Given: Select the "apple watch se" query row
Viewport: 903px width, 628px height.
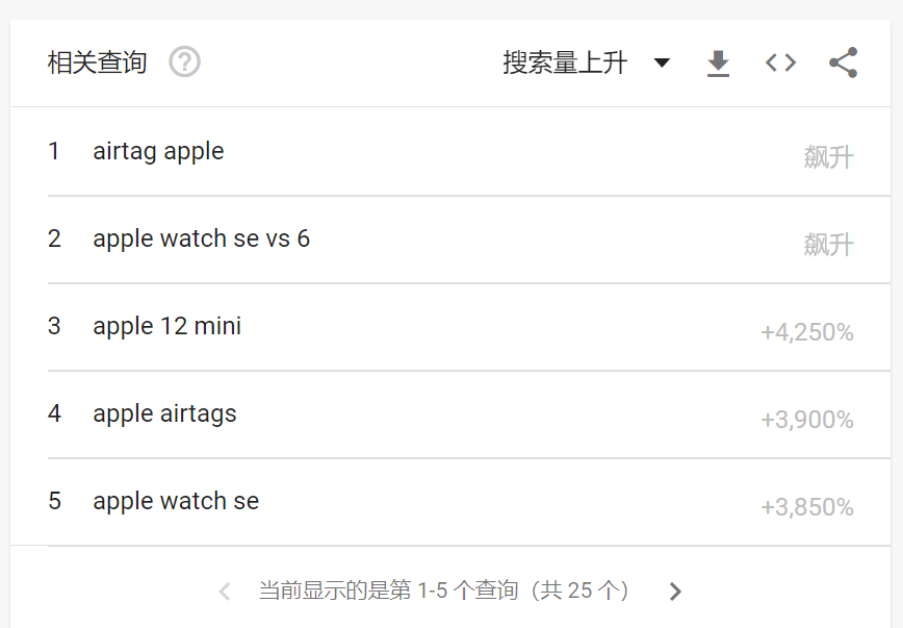Looking at the screenshot, I should pos(176,501).
